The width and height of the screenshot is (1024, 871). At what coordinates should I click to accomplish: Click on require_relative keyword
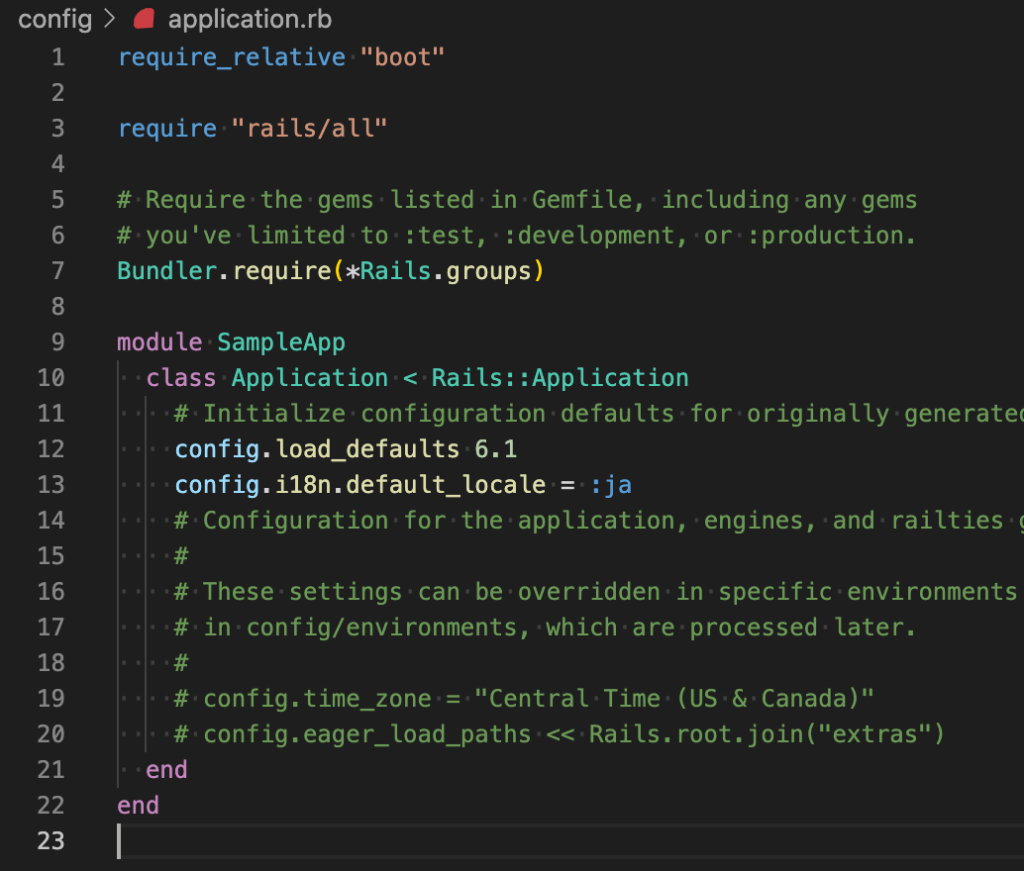pyautogui.click(x=232, y=57)
